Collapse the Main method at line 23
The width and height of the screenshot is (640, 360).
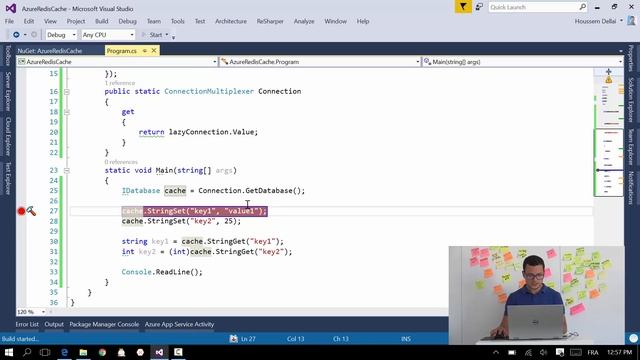pos(67,171)
